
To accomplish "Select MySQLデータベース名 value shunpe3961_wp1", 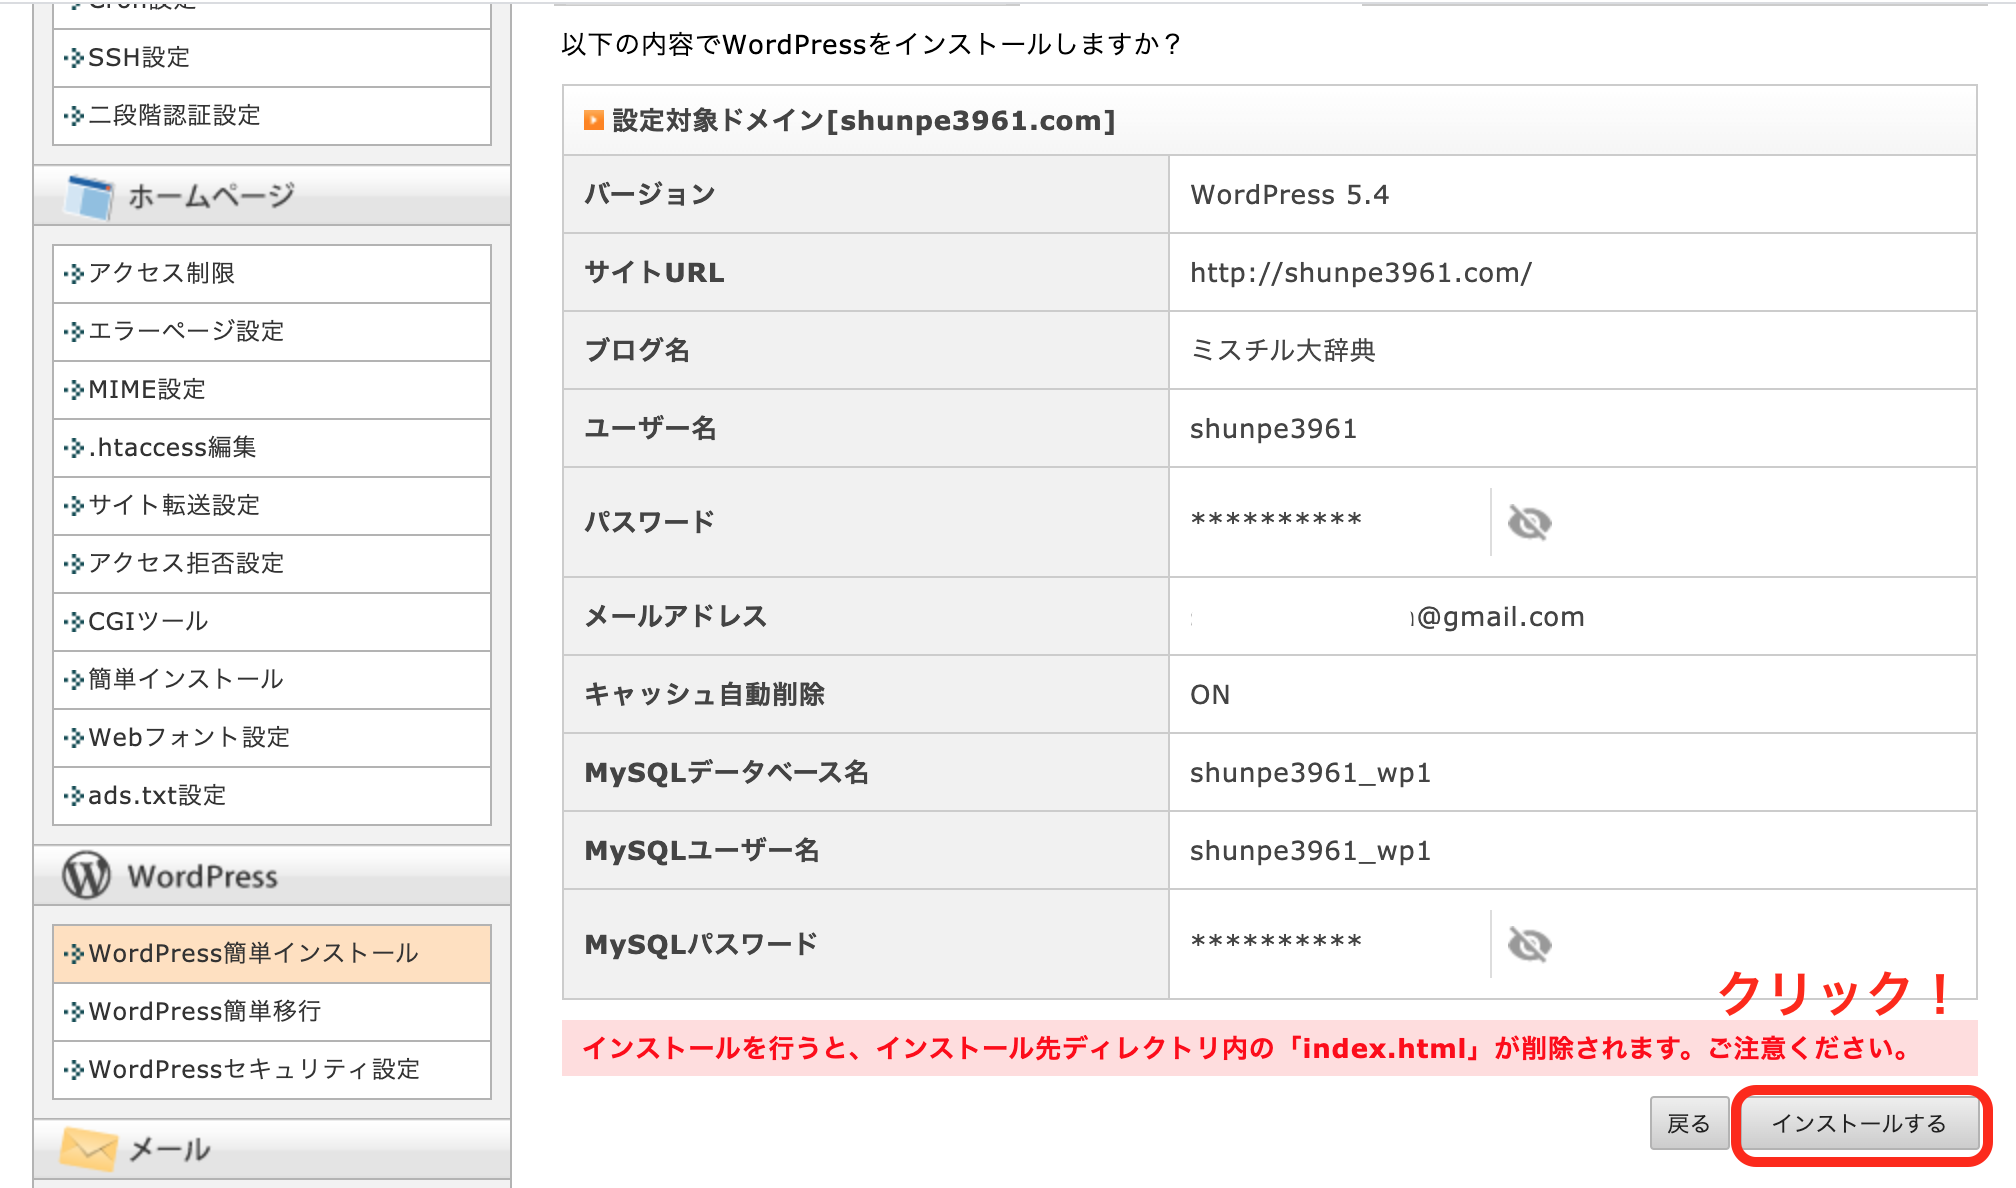I will tap(1310, 773).
